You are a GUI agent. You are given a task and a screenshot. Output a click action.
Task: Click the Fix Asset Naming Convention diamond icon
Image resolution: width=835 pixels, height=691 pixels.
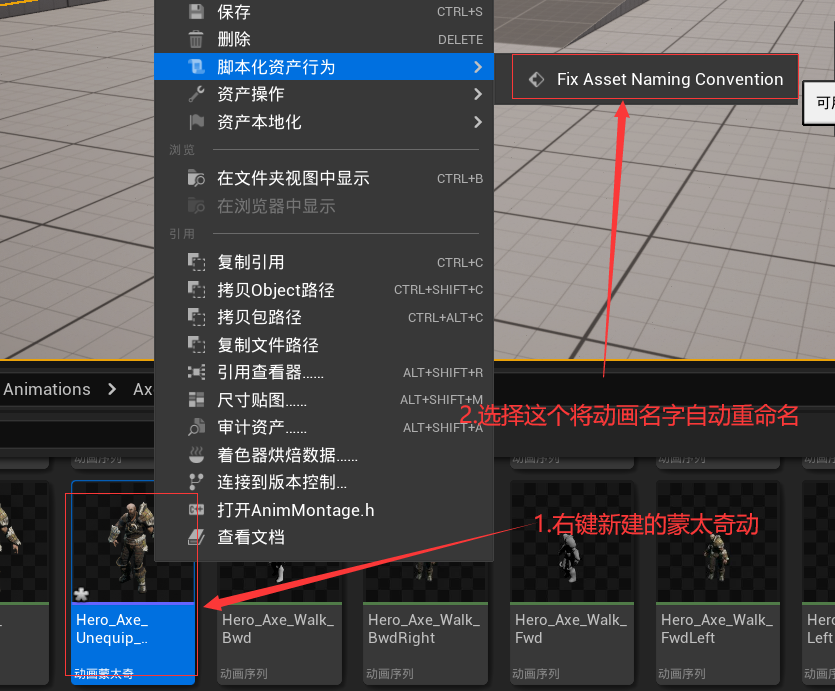536,79
